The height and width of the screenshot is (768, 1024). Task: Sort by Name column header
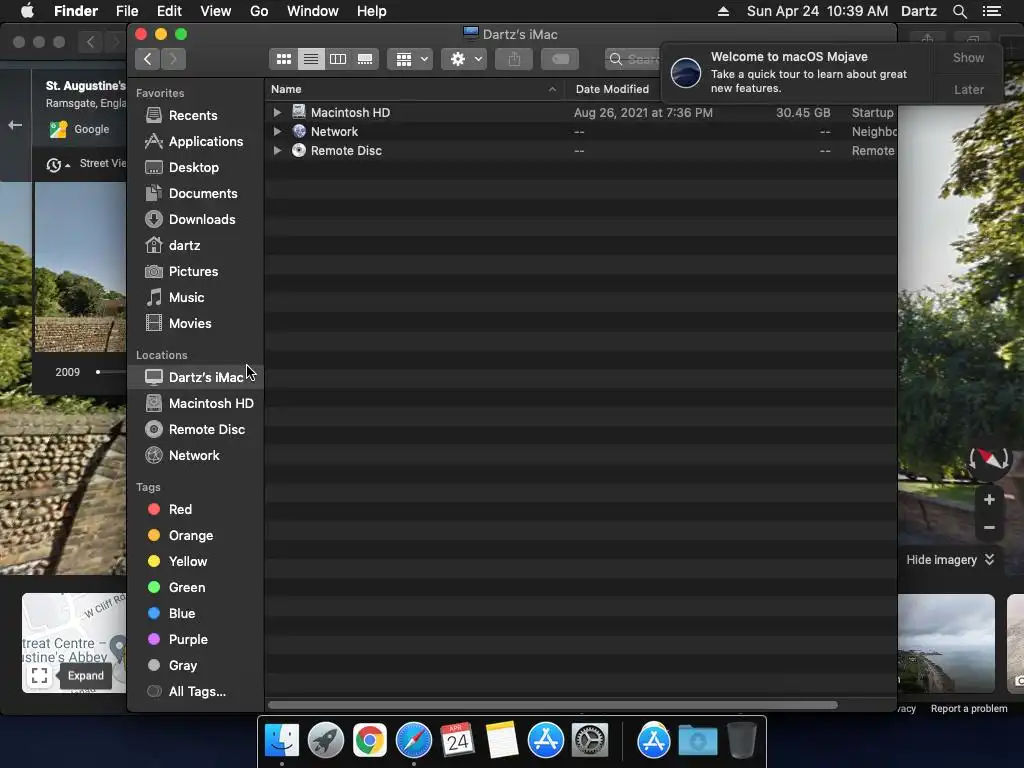point(415,89)
